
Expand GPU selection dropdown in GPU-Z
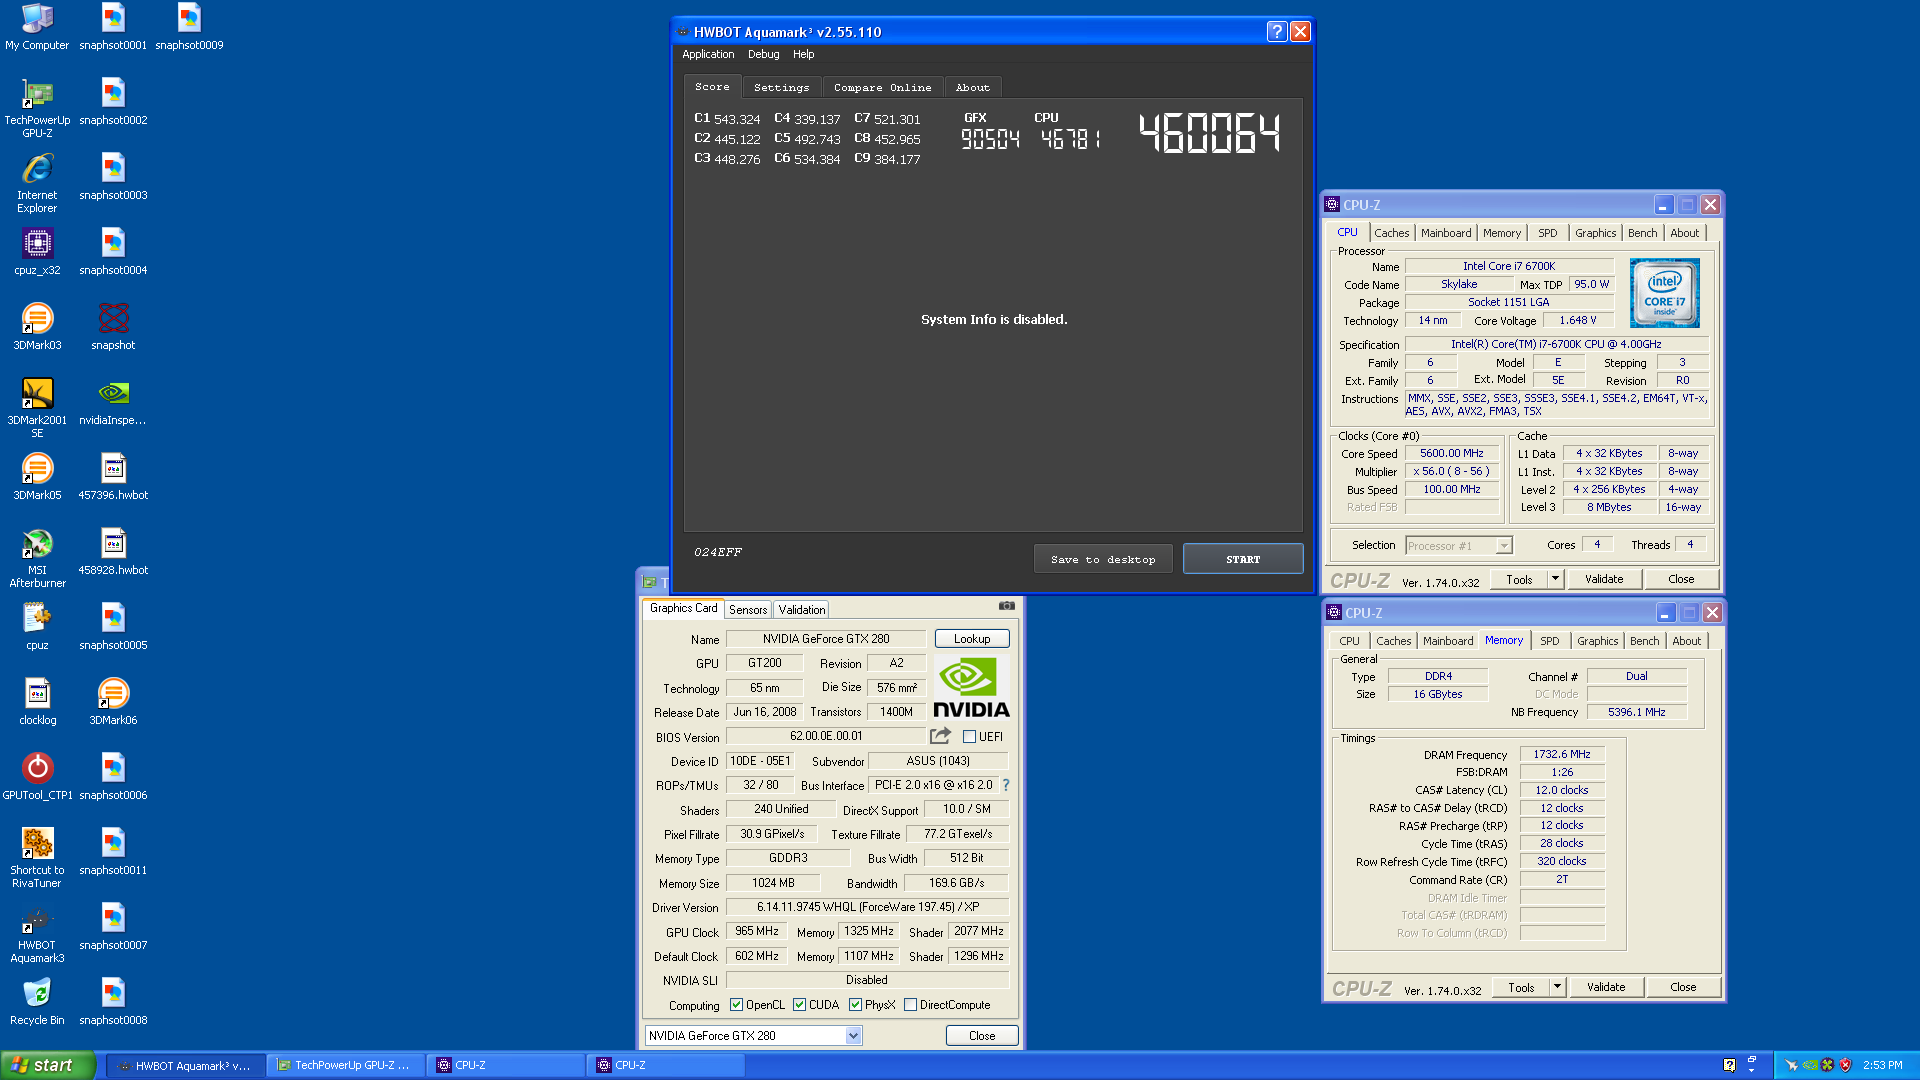point(853,1036)
